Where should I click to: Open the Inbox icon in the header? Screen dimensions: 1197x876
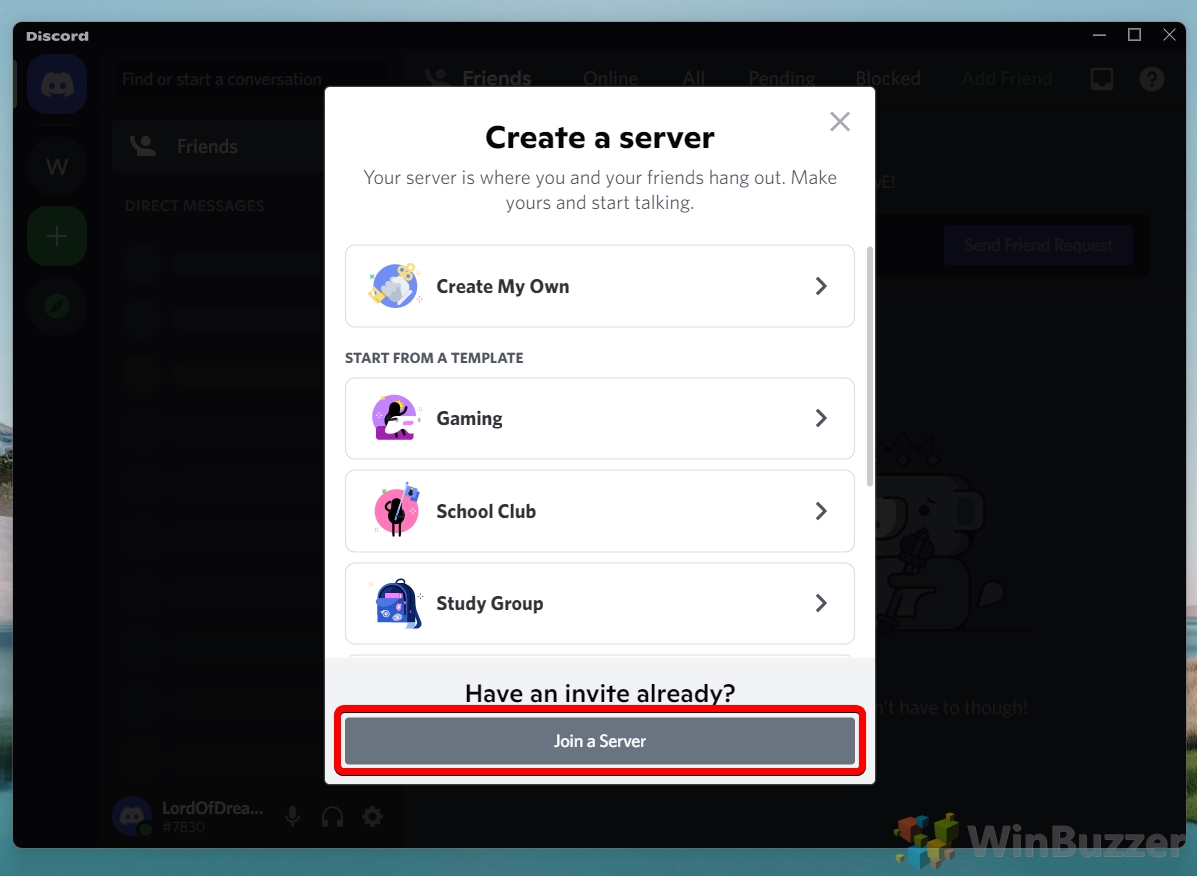(x=1102, y=79)
